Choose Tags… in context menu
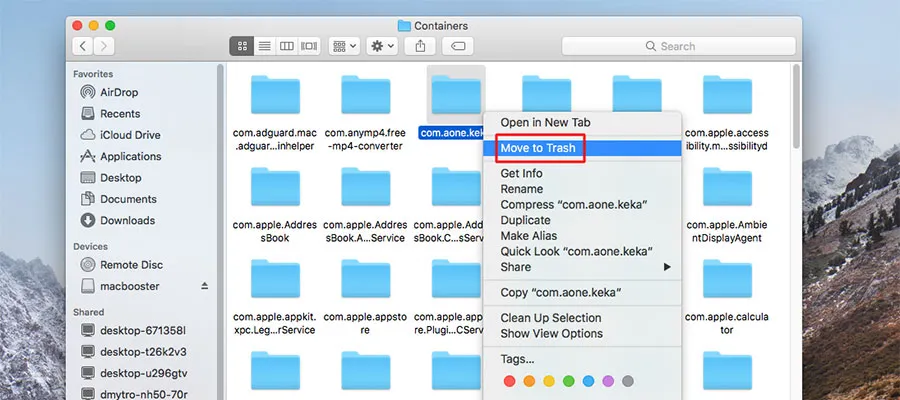The width and height of the screenshot is (900, 400). [x=582, y=359]
